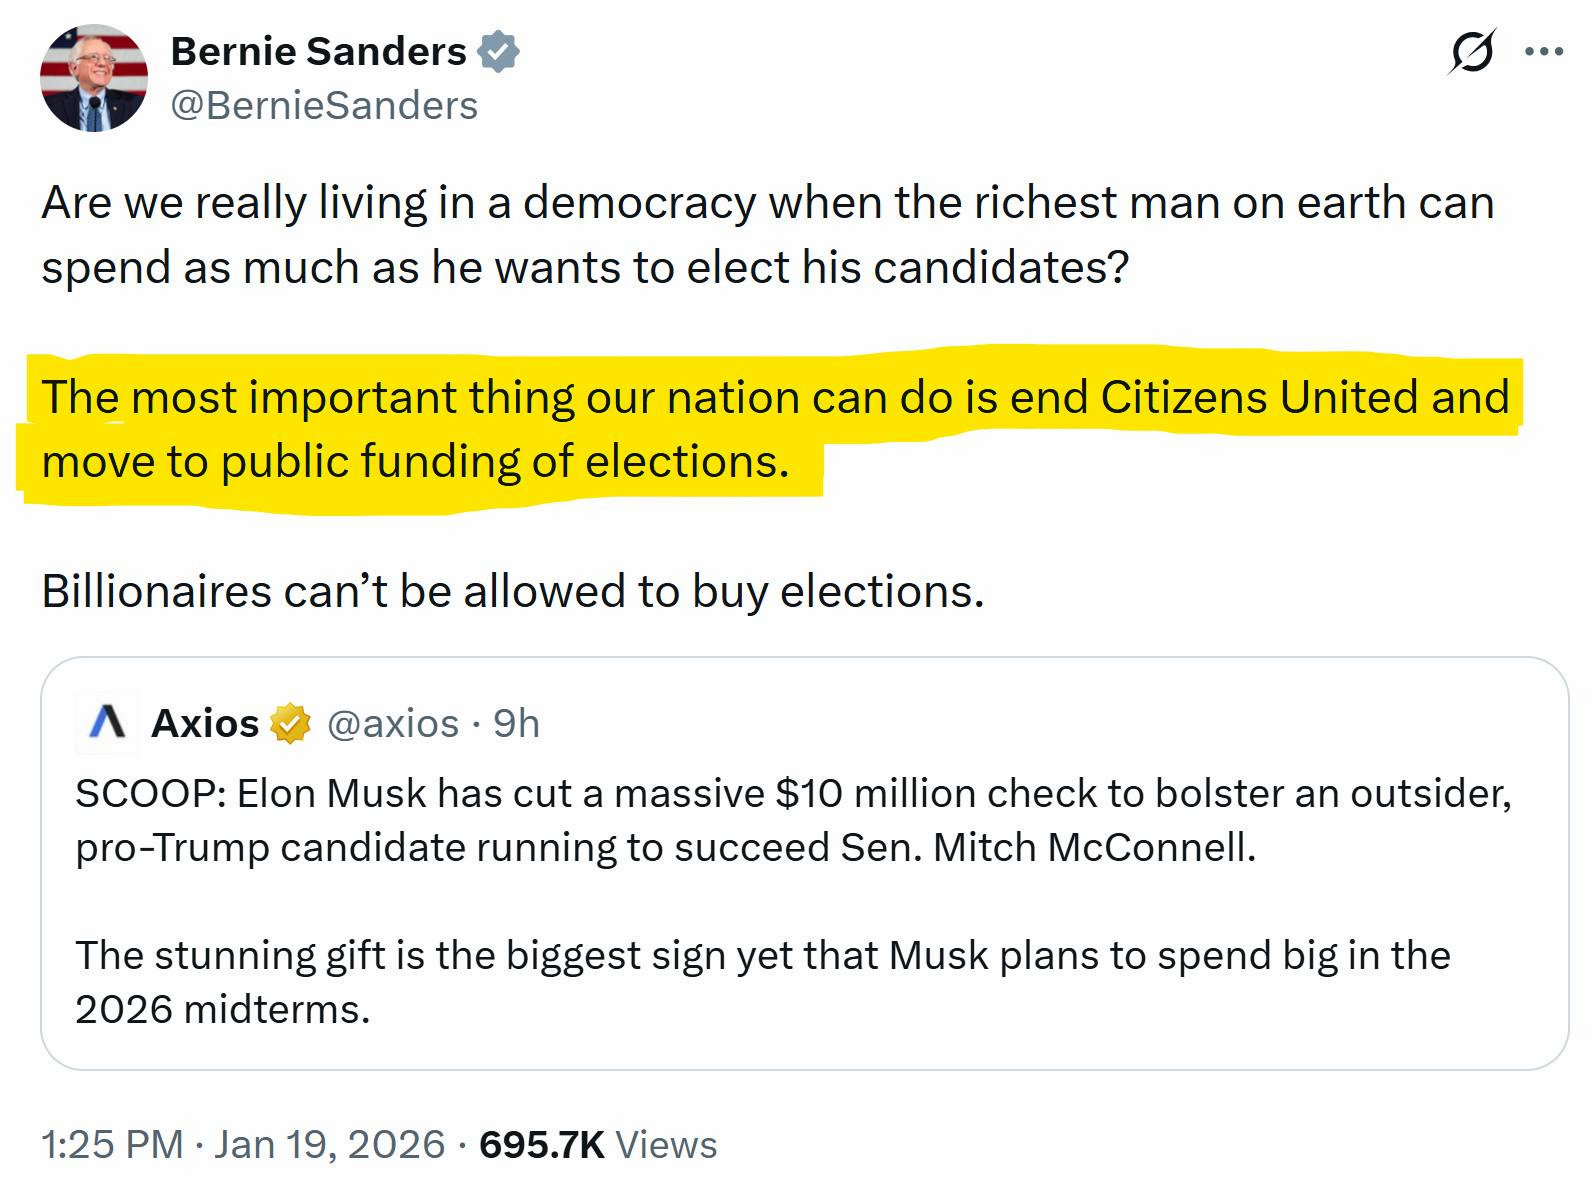Image resolution: width=1592 pixels, height=1185 pixels.
Task: Click the blue verified badge next to Bernie Sanders
Action: click(499, 51)
